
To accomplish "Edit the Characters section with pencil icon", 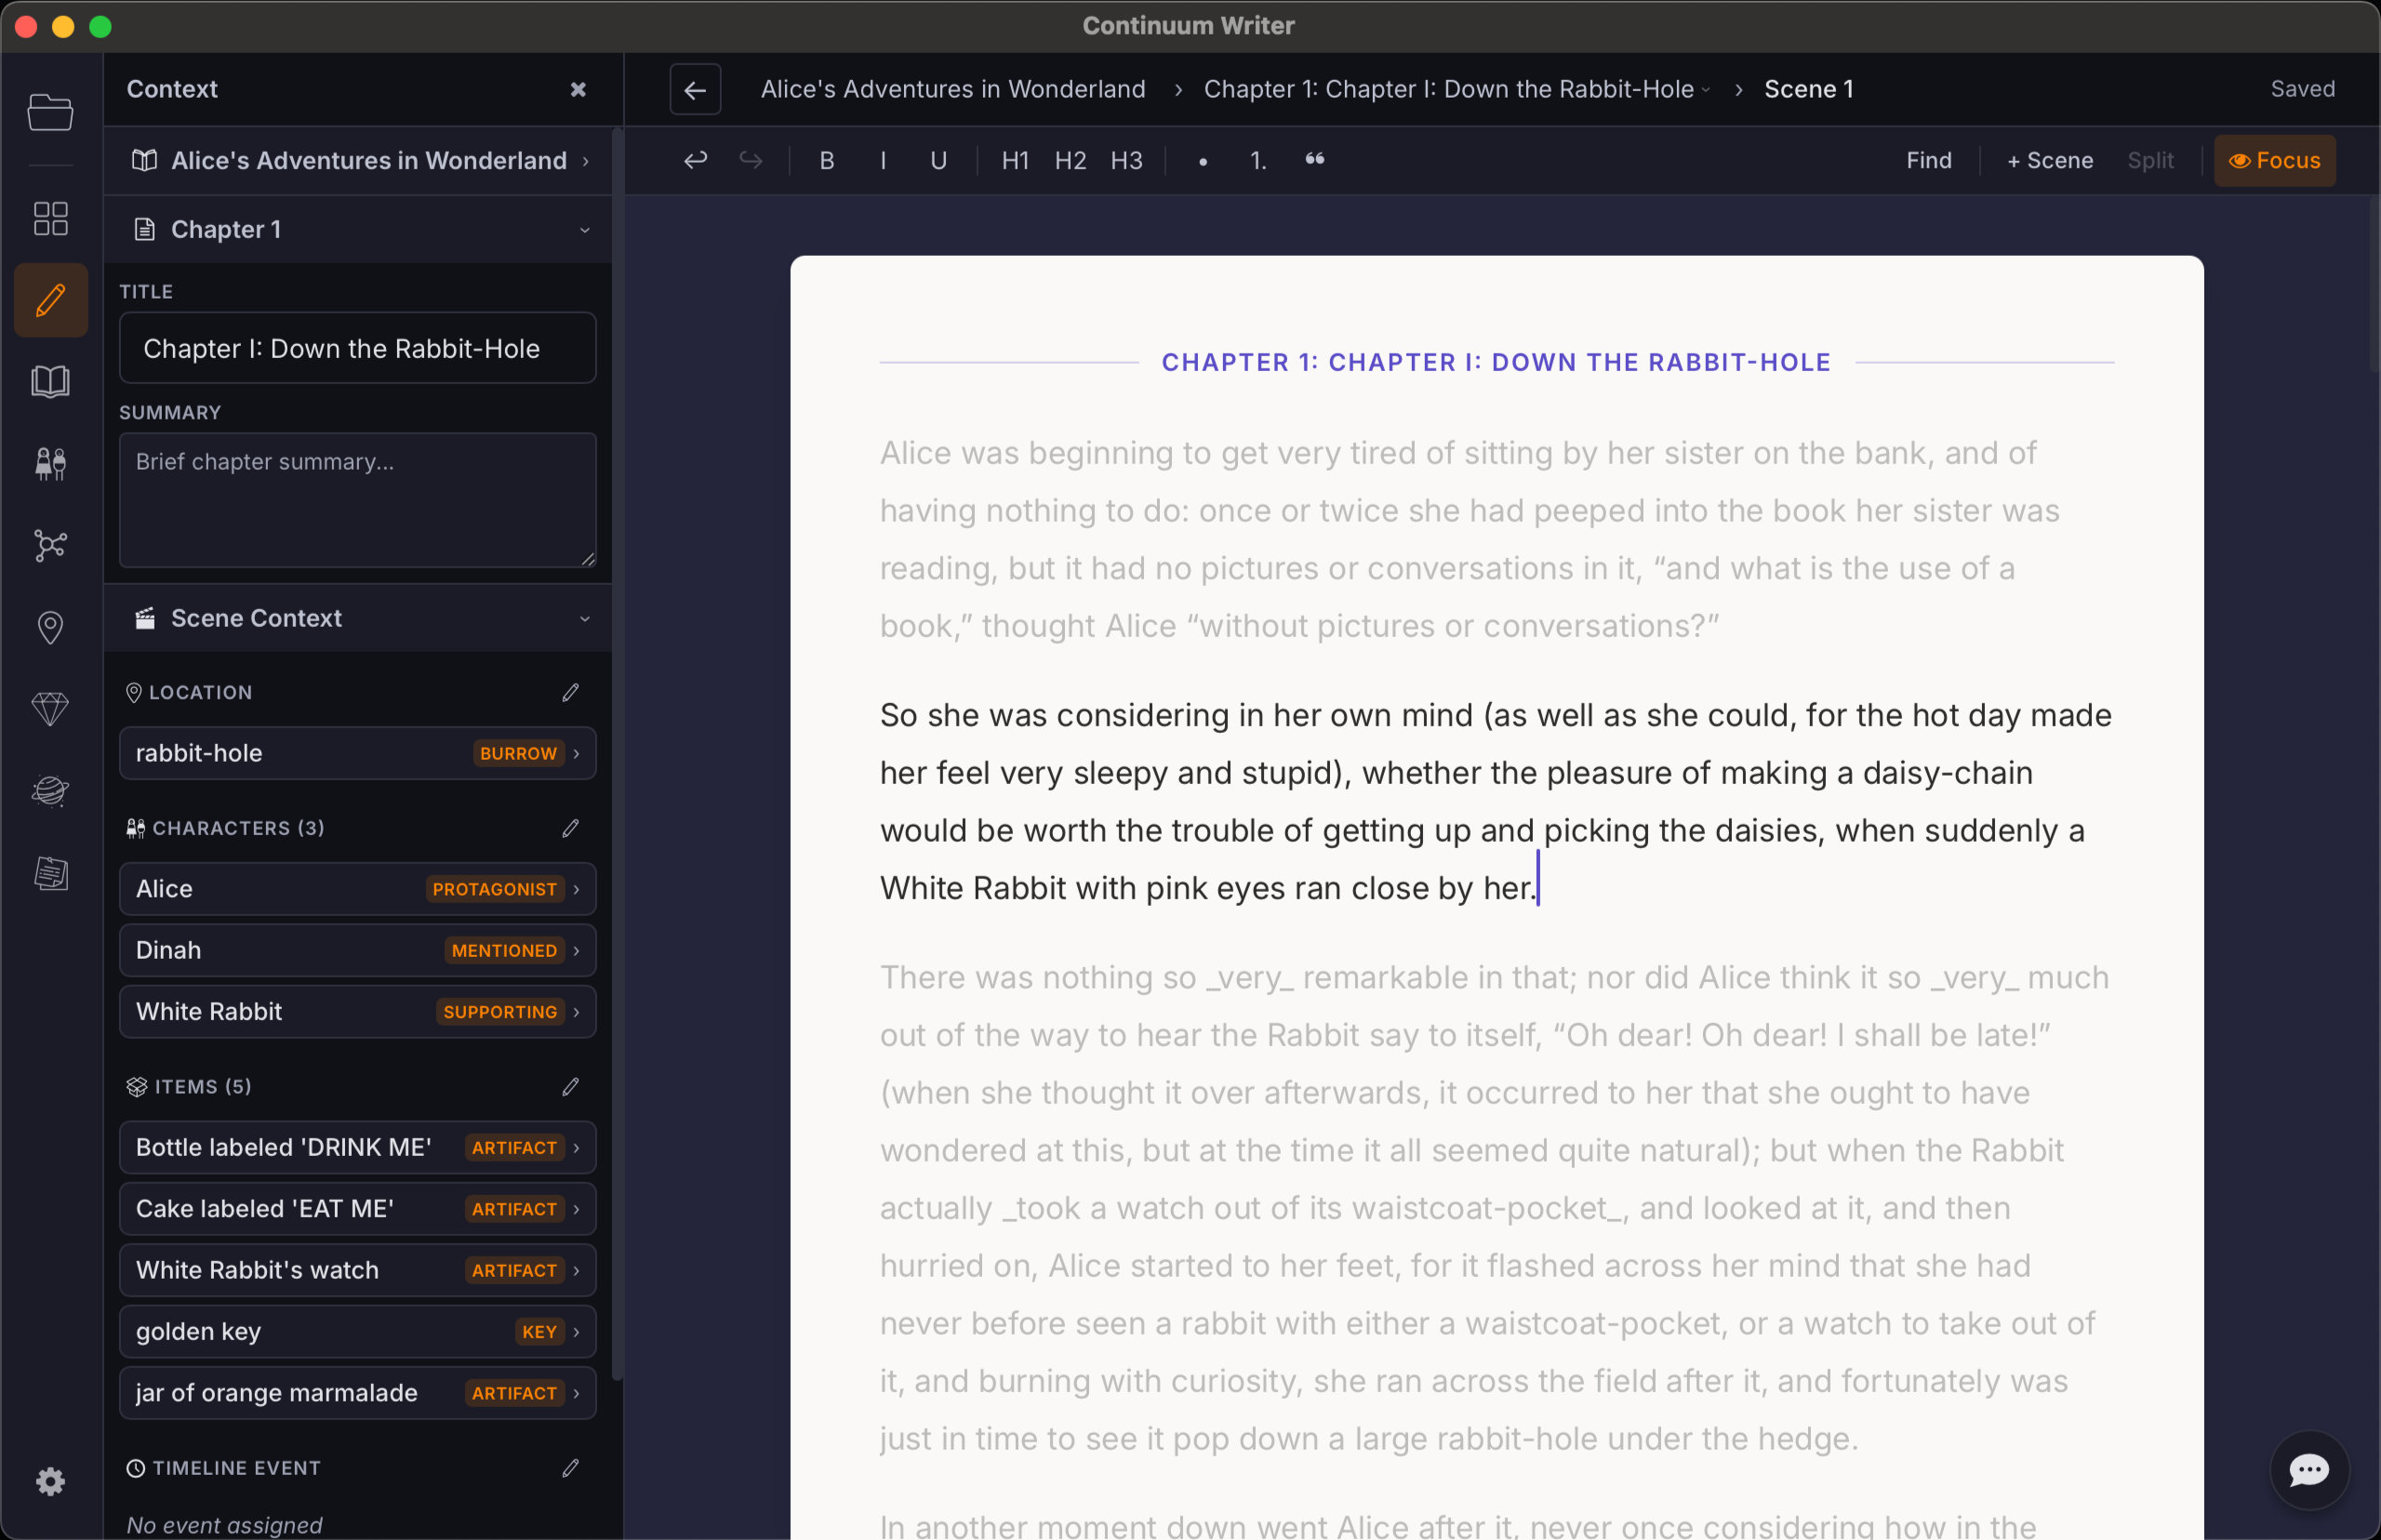I will coord(570,828).
